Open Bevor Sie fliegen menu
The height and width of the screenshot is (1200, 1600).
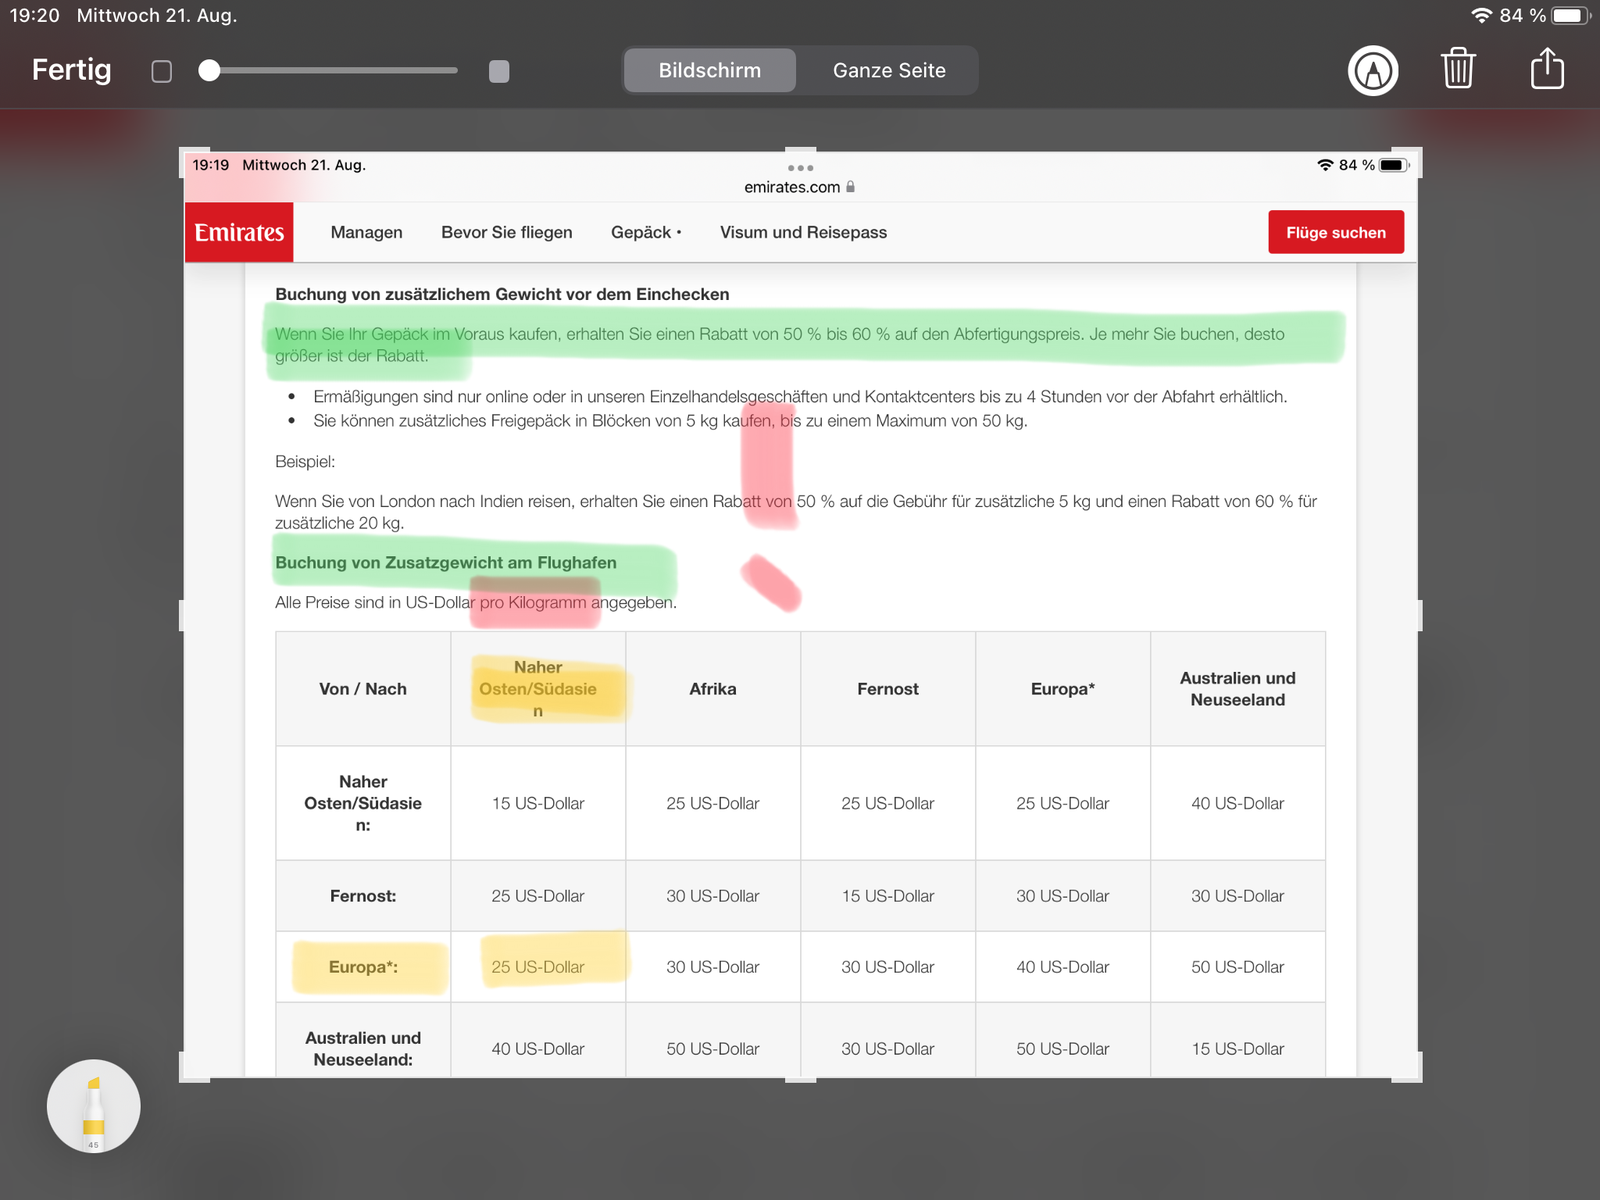click(507, 232)
